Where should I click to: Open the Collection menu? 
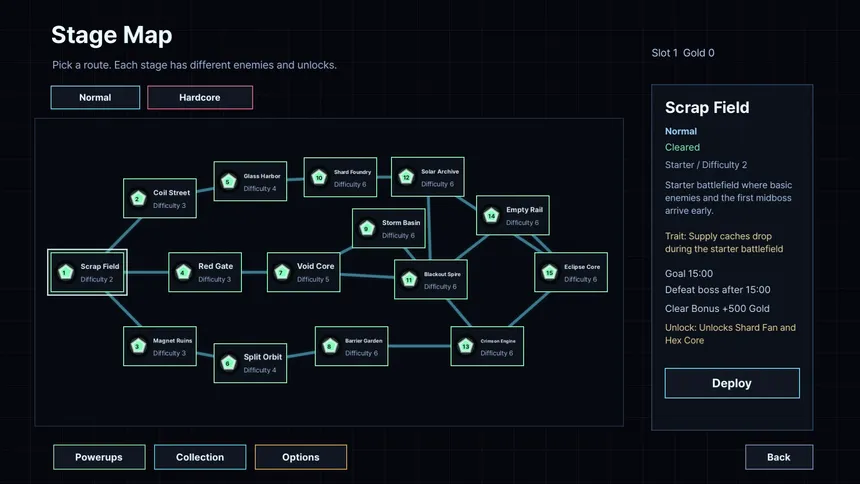pyautogui.click(x=200, y=457)
